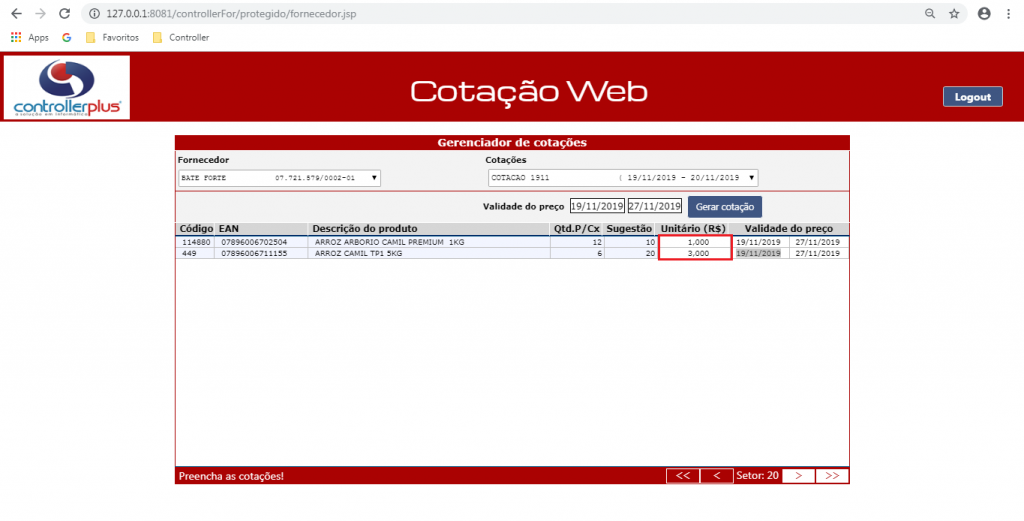1024x521 pixels.
Task: Reload the page with refresh icon
Action: click(65, 14)
